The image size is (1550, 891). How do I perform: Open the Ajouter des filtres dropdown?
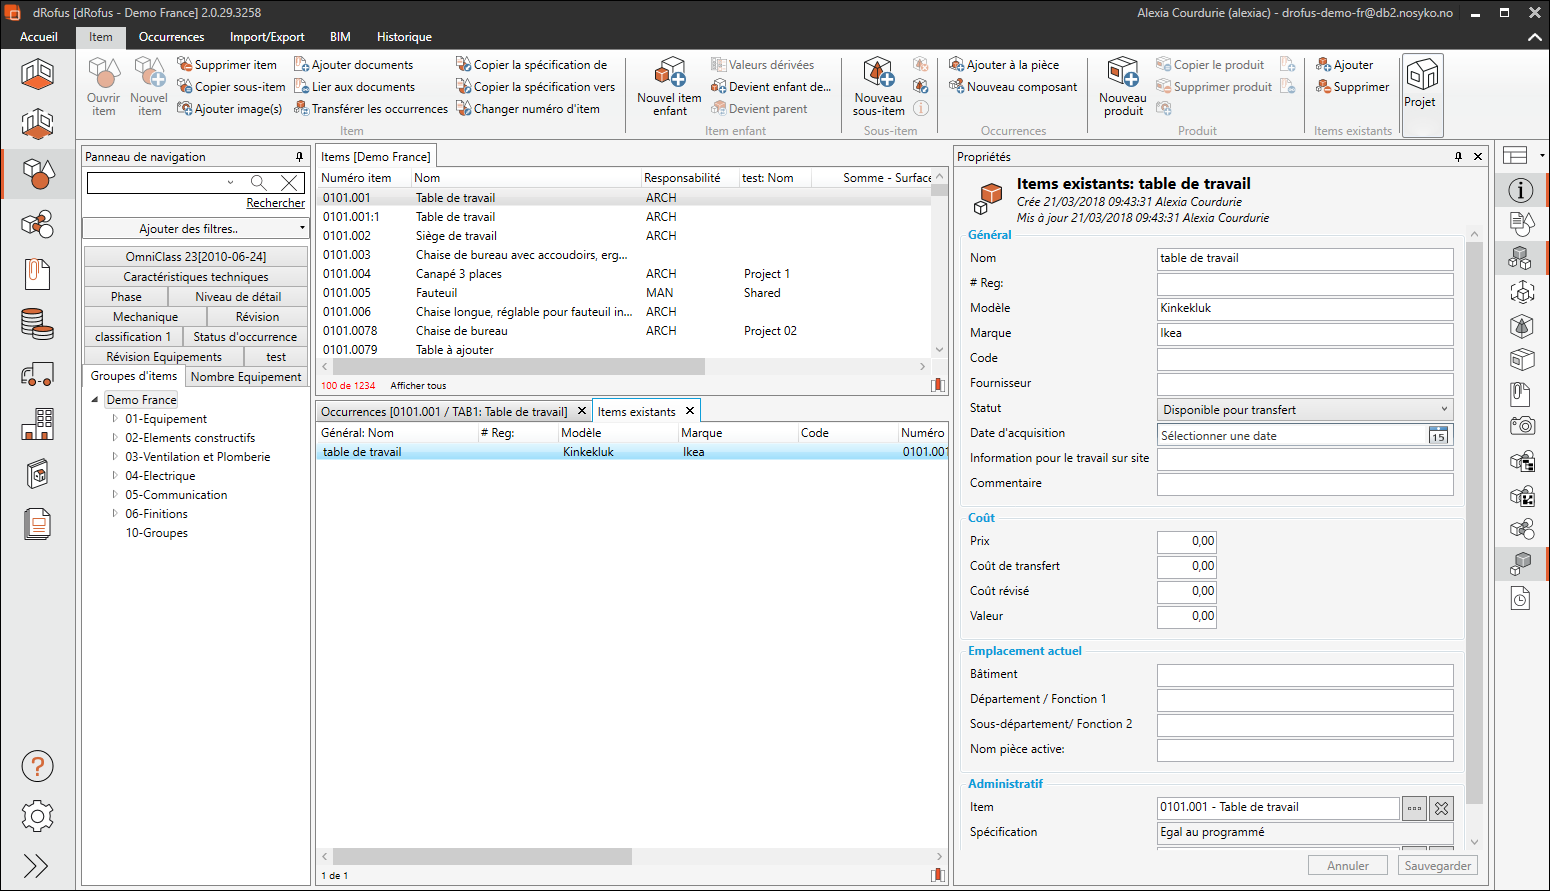[195, 229]
